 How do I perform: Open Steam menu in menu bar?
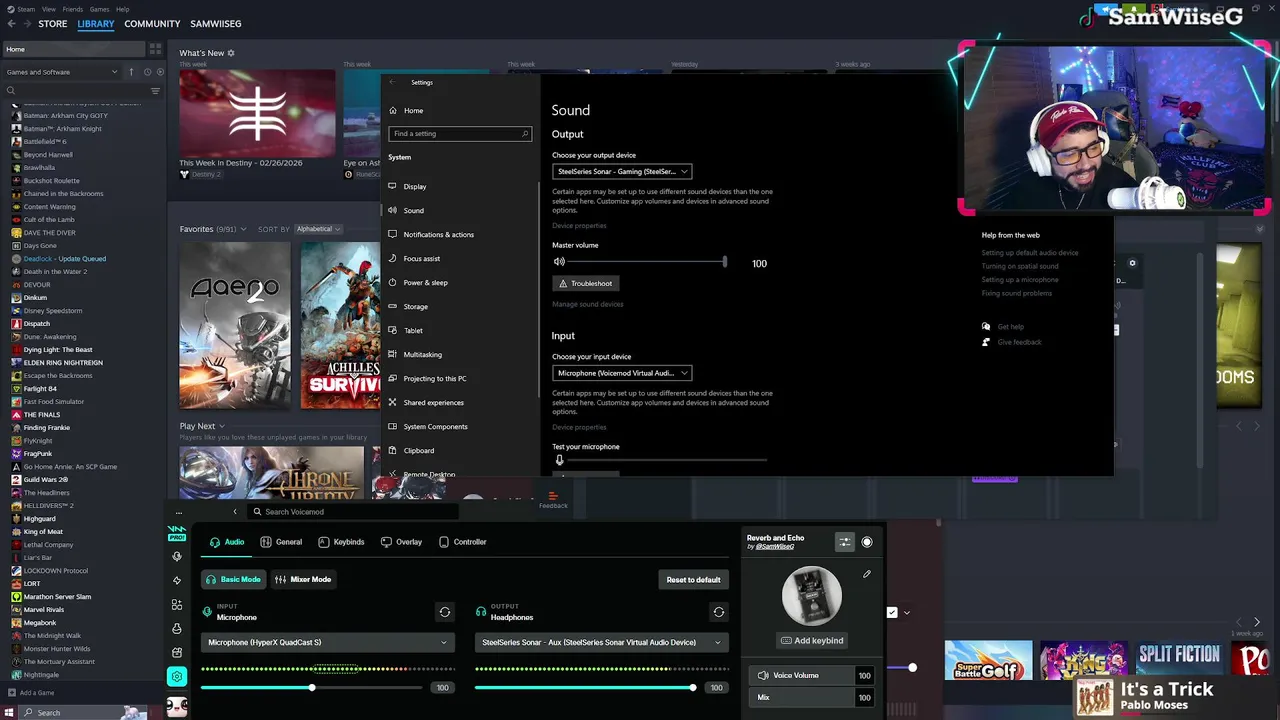point(25,9)
